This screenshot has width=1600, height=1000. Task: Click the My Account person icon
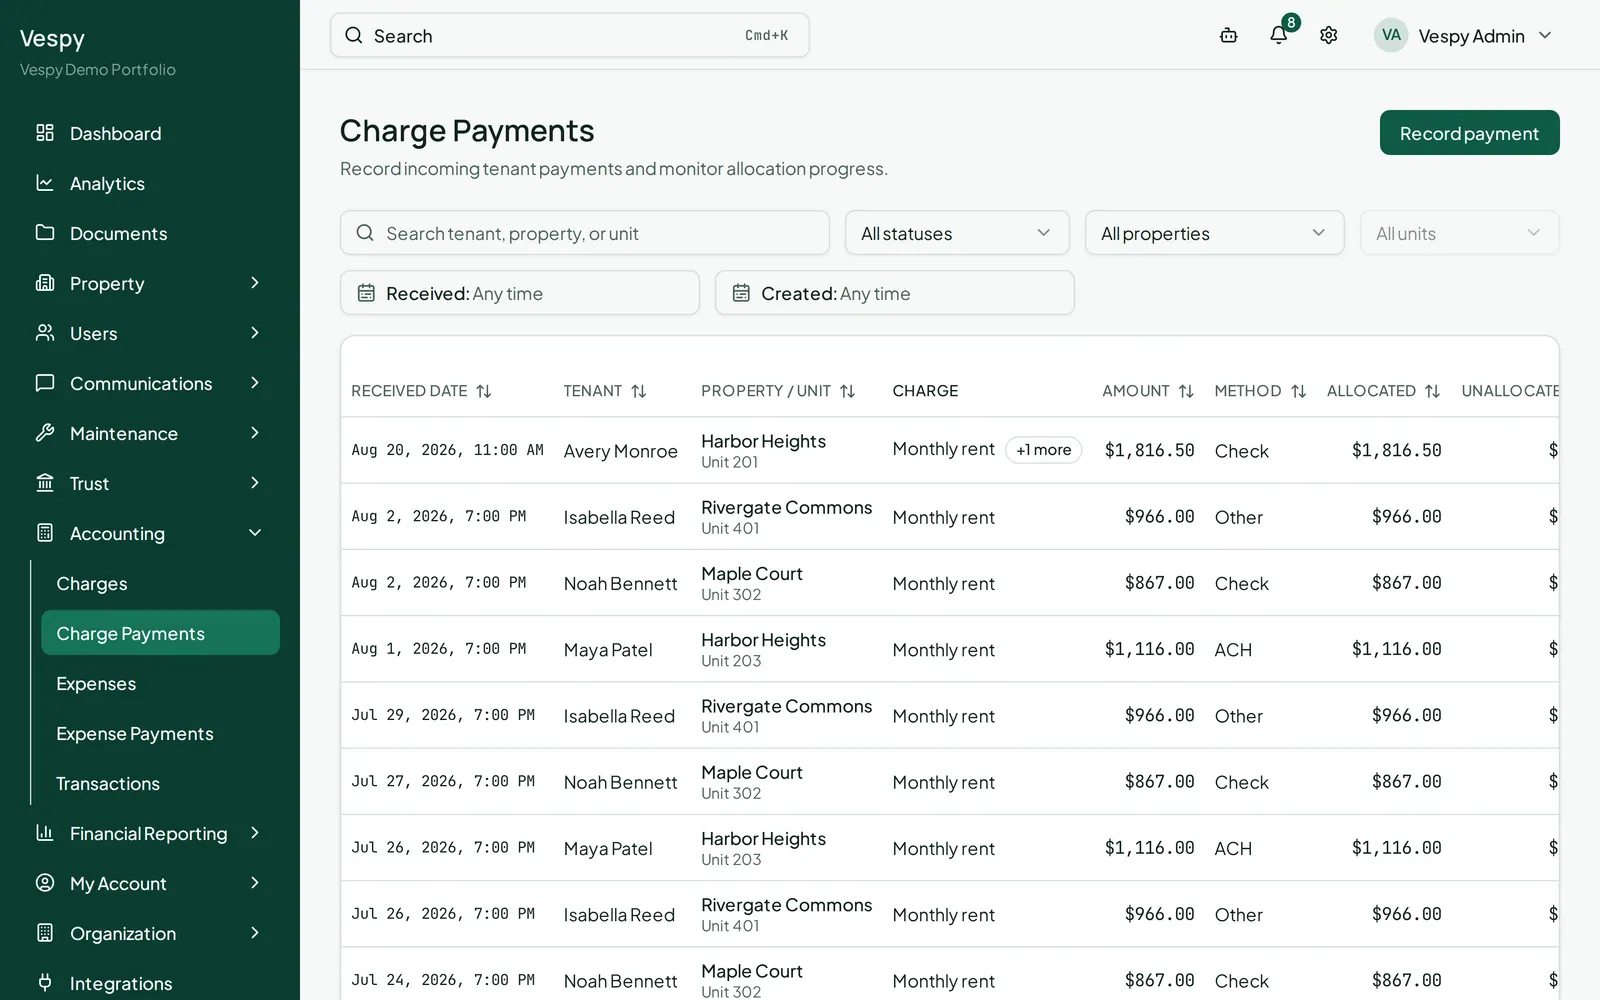coord(45,883)
